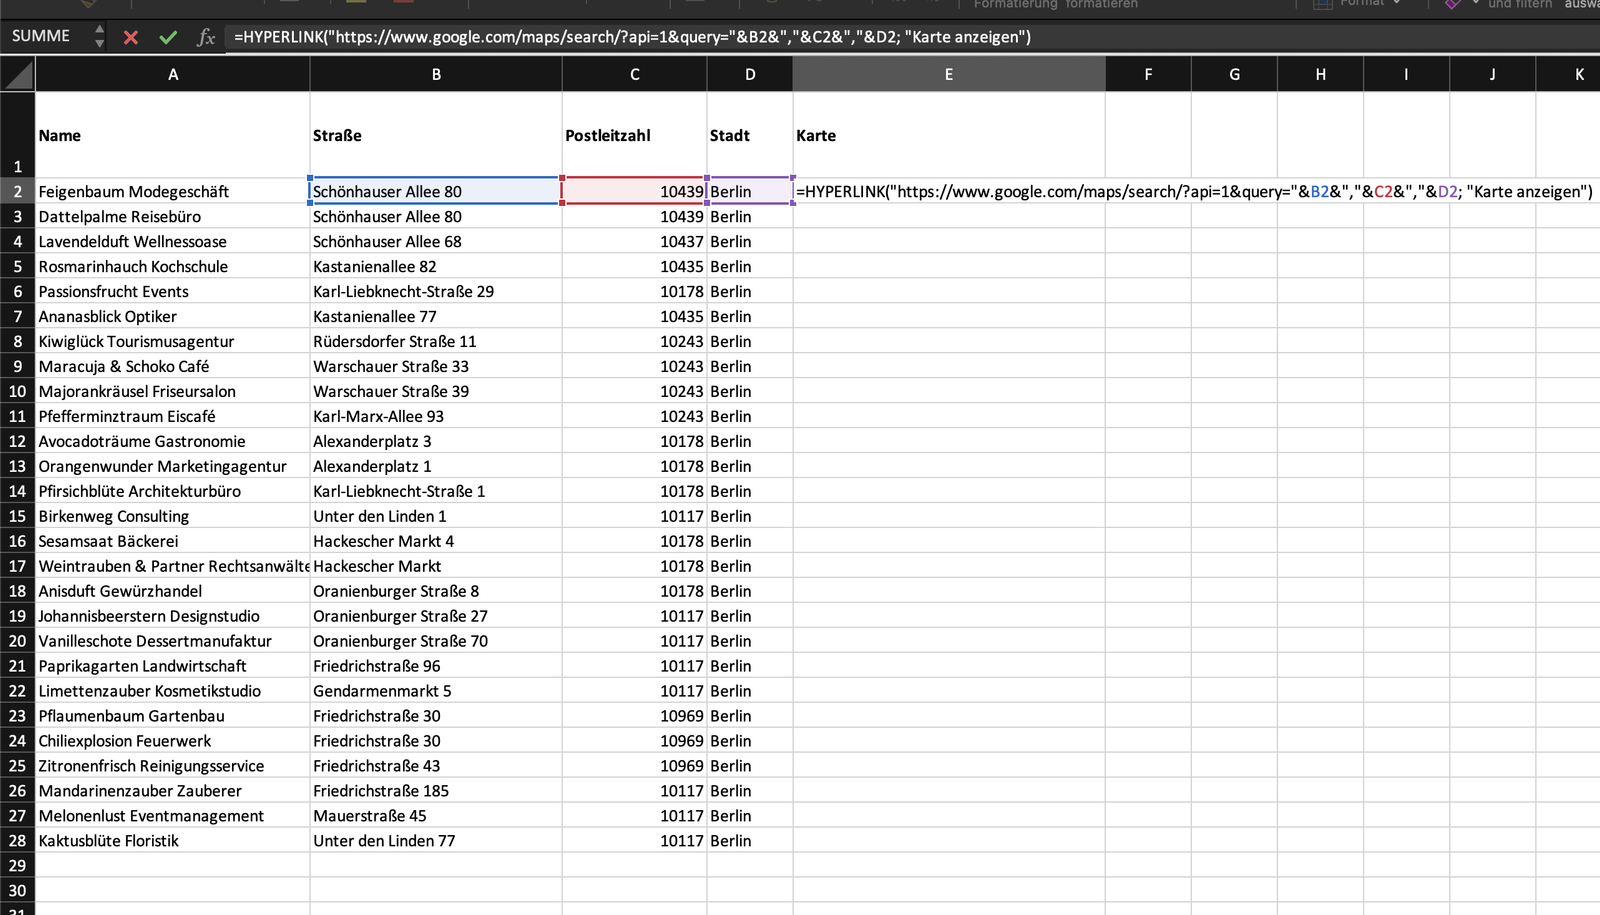This screenshot has width=1600, height=915.
Task: Select cell Lavendelduft Wellnessoase
Action: (x=173, y=241)
